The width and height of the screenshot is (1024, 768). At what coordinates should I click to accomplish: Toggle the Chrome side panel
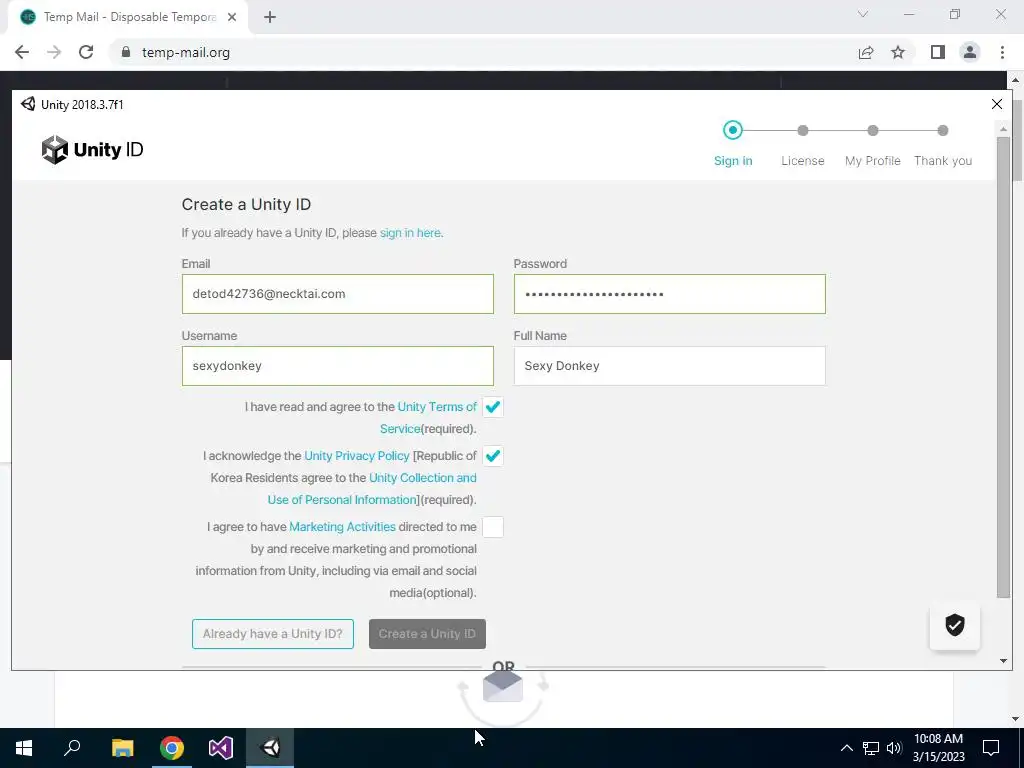[938, 52]
